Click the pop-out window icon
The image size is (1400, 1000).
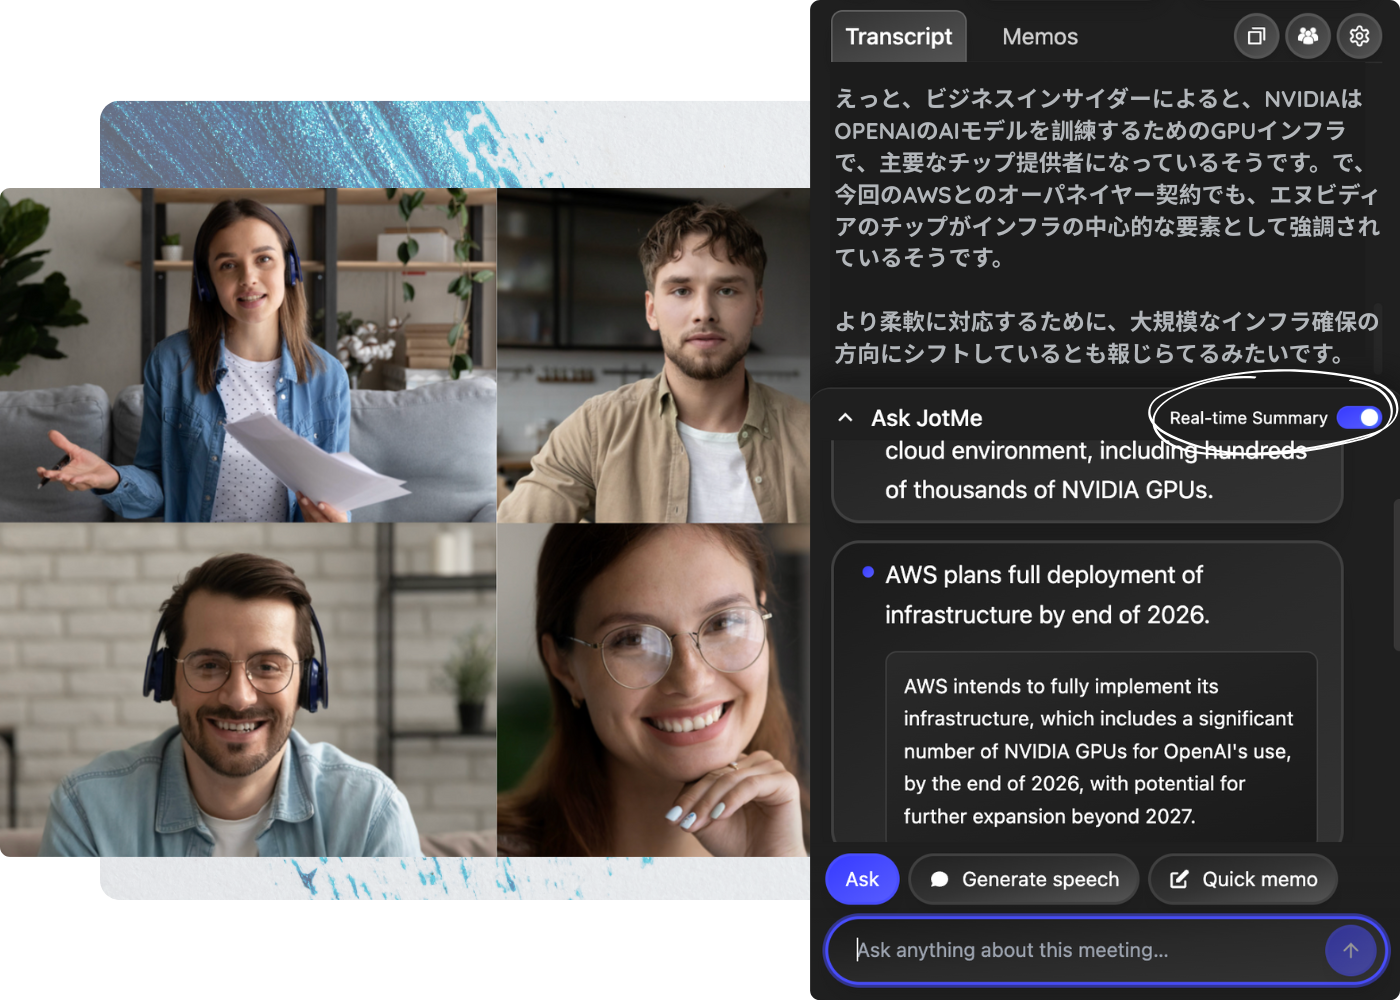coord(1256,36)
